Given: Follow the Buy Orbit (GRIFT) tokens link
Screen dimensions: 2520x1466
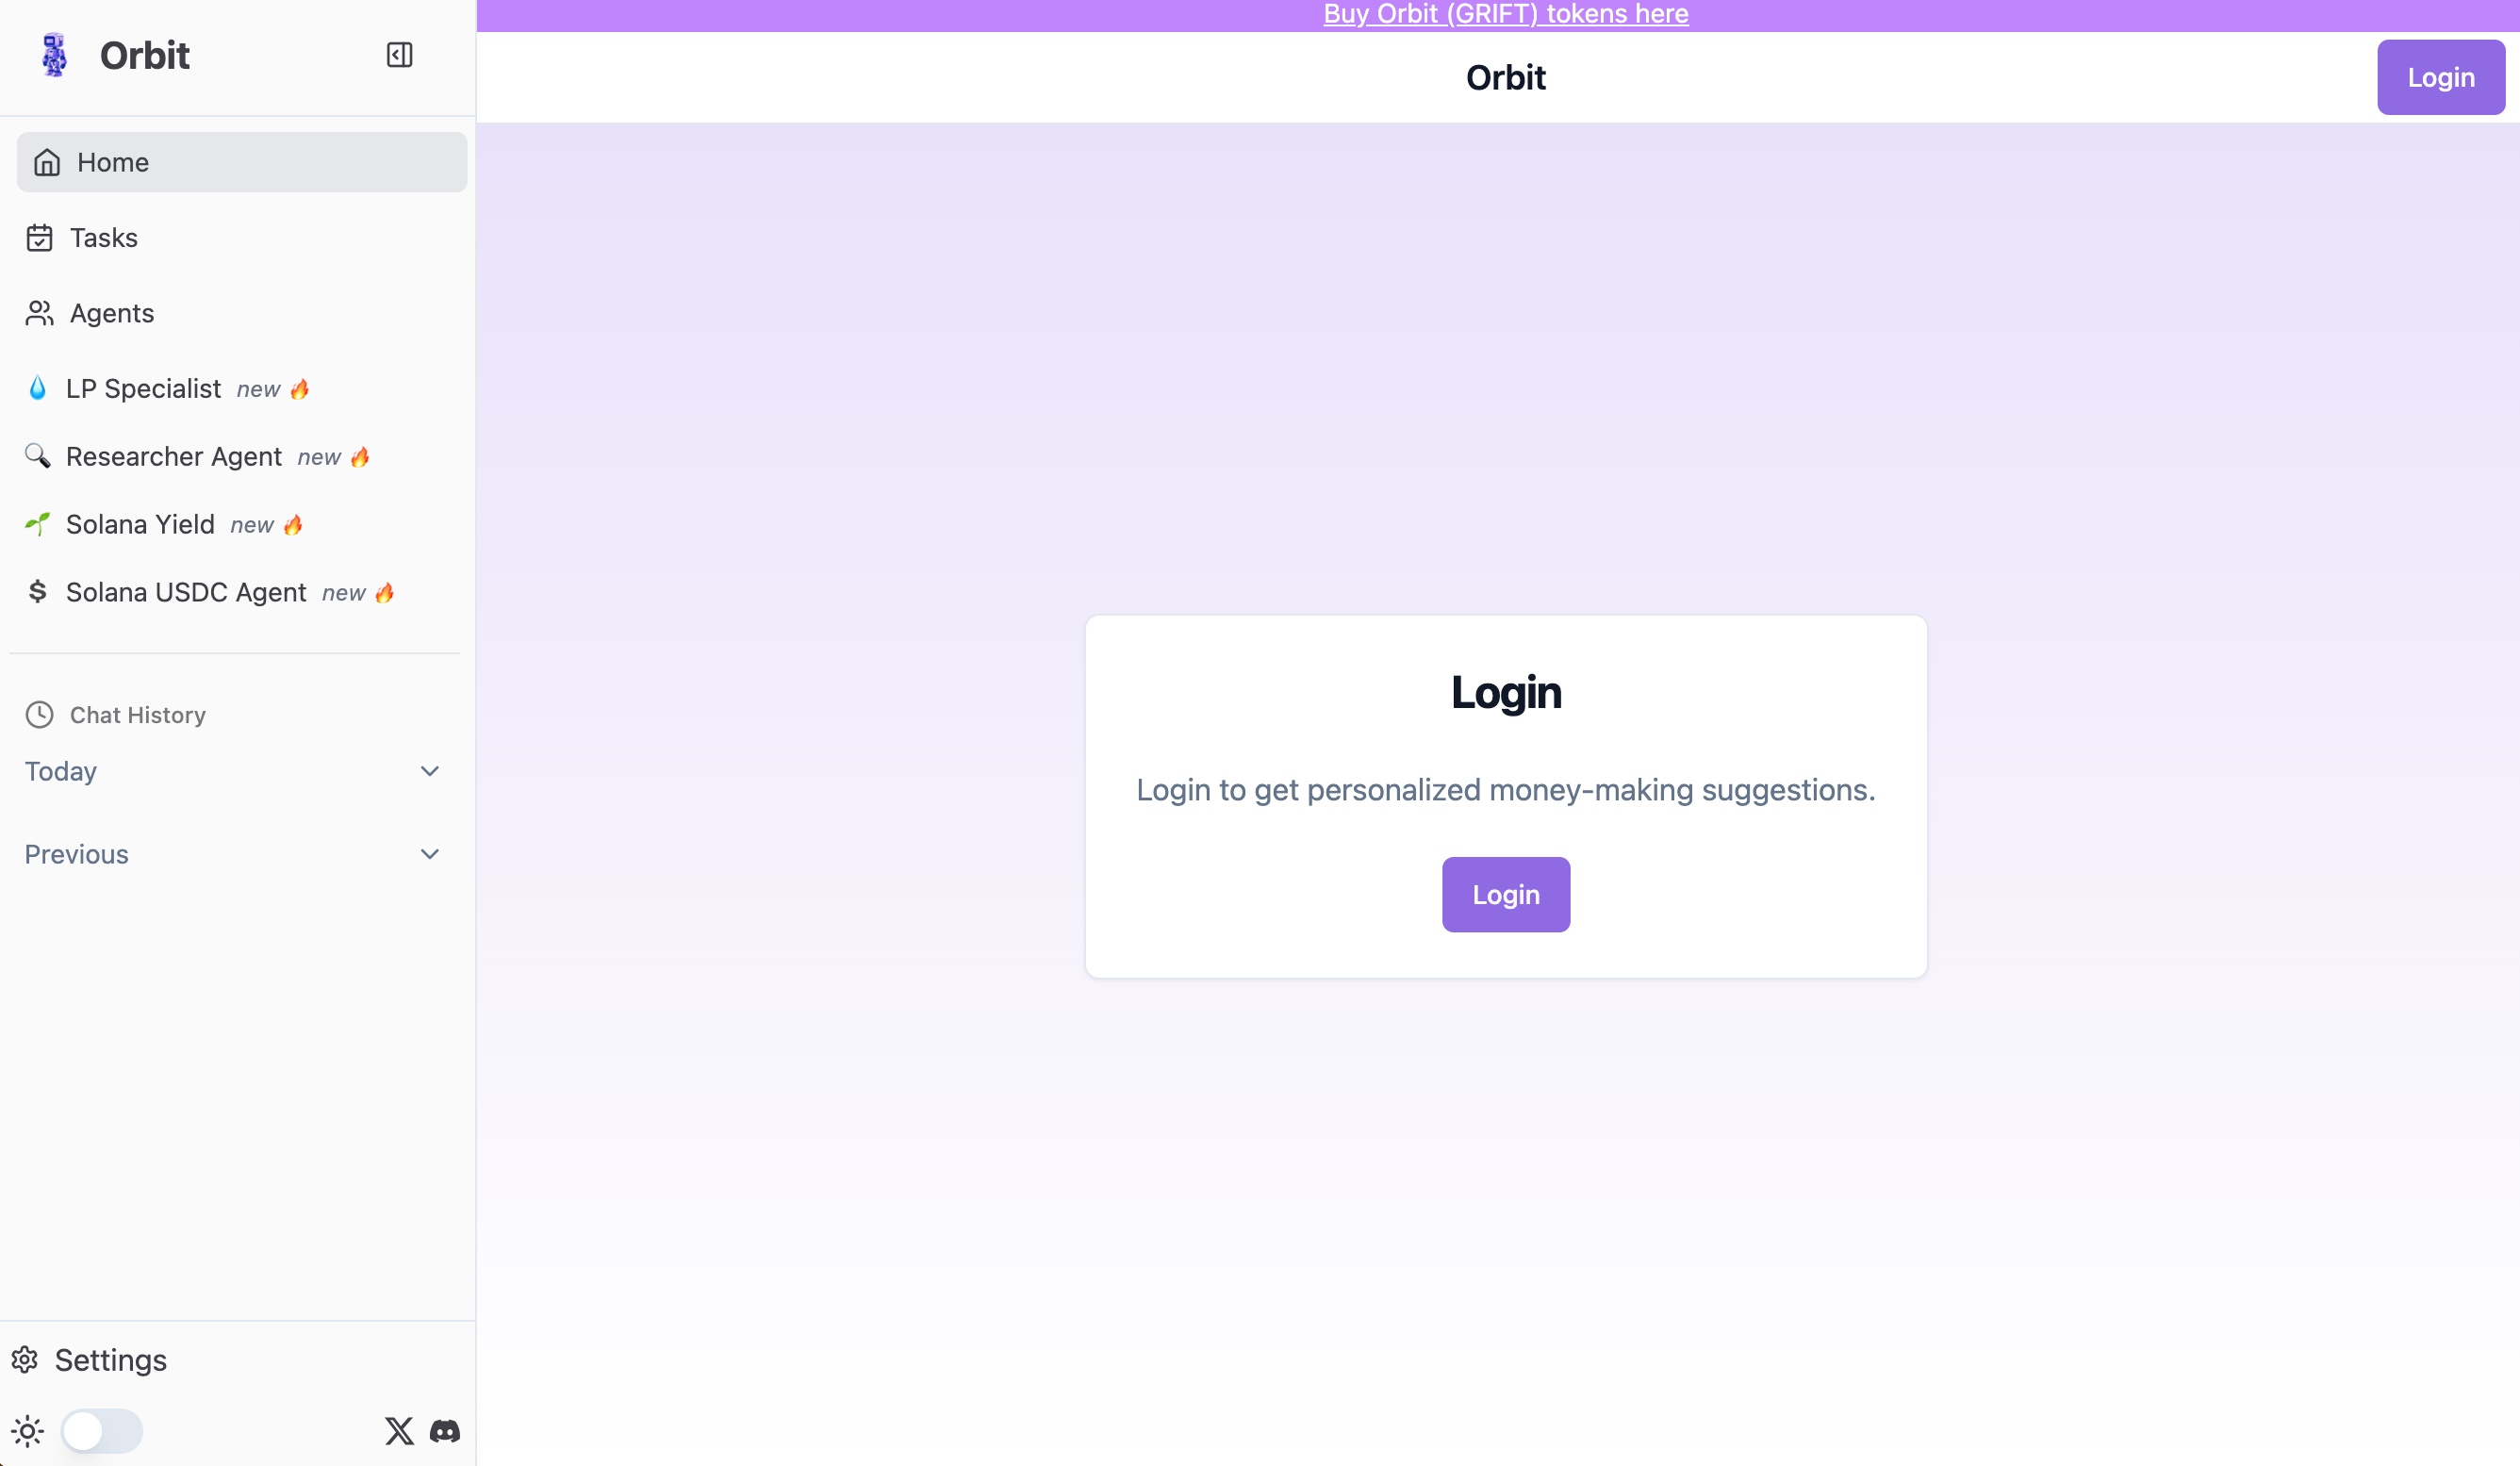Looking at the screenshot, I should pos(1506,14).
